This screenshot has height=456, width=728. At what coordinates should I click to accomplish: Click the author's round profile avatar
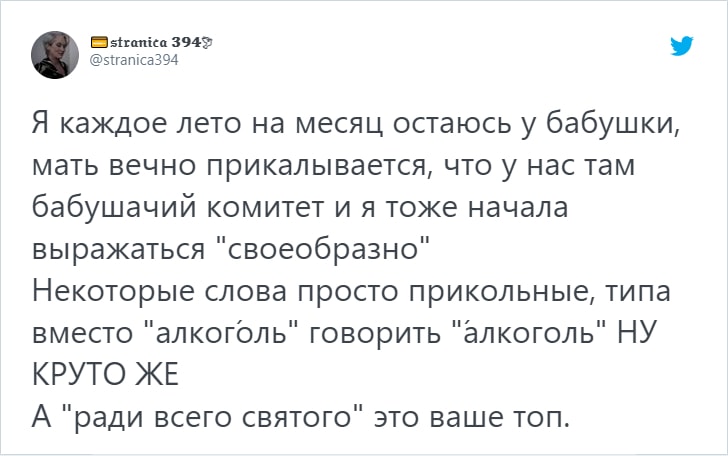click(x=55, y=55)
